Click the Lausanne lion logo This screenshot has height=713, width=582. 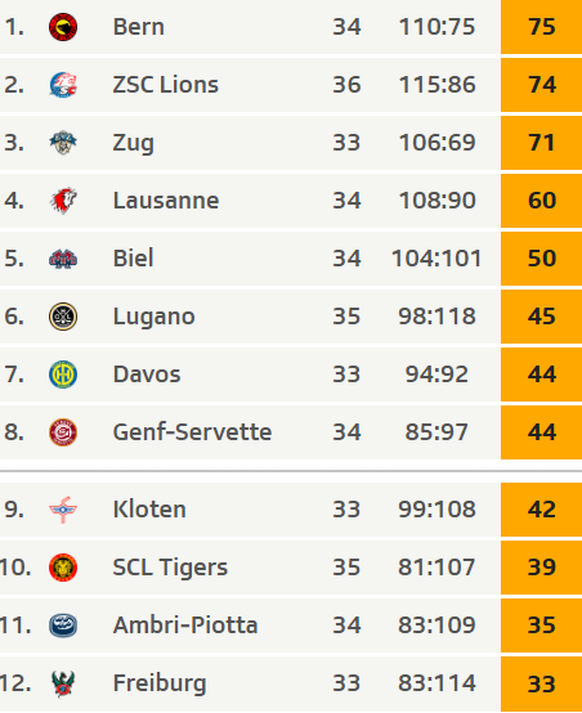pos(63,201)
